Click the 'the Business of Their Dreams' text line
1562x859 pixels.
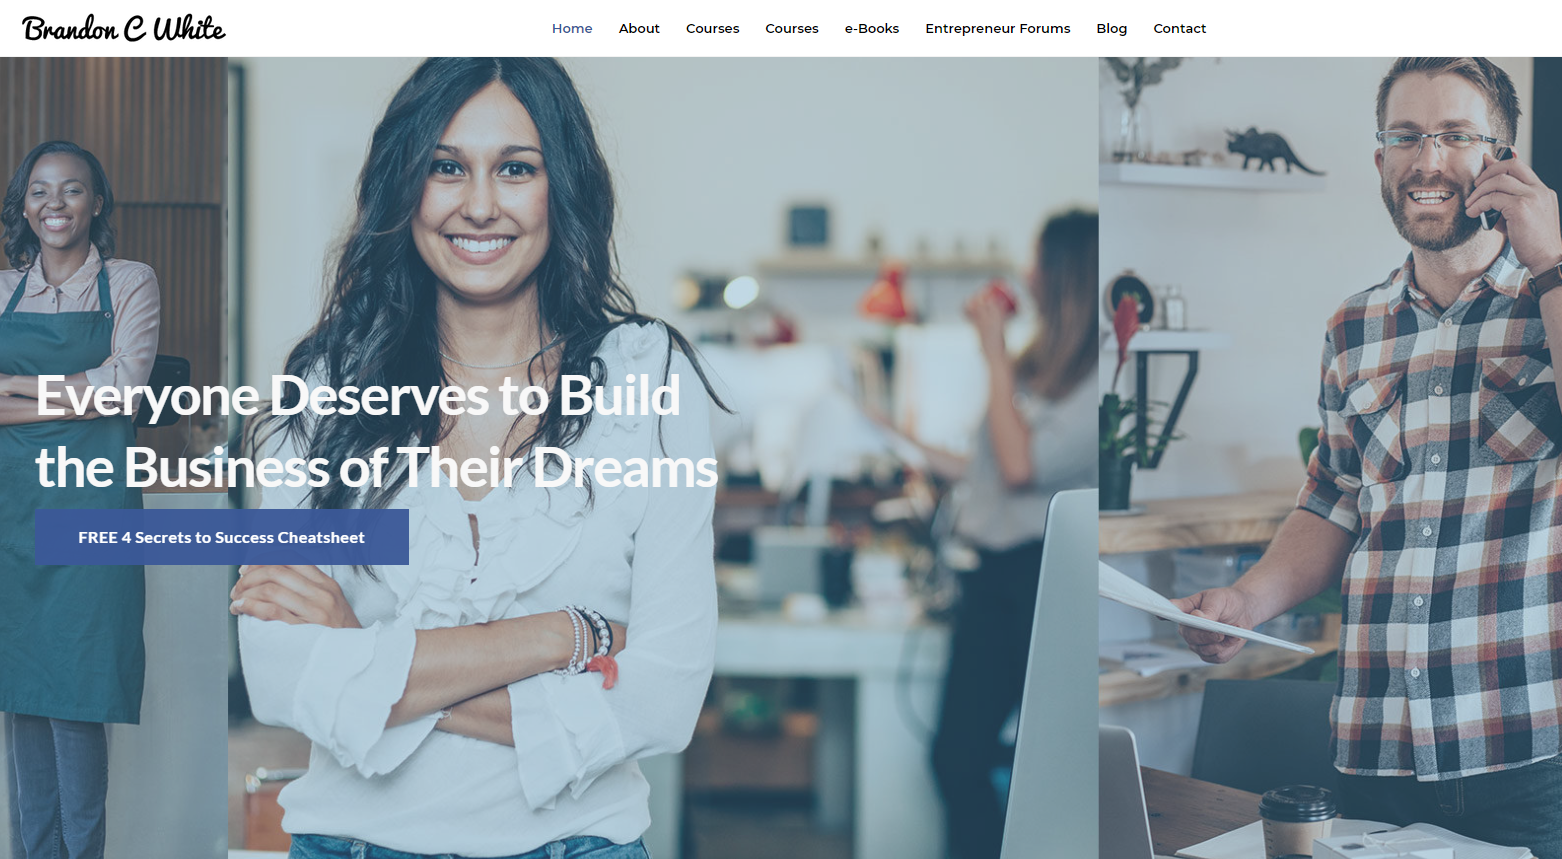click(376, 467)
